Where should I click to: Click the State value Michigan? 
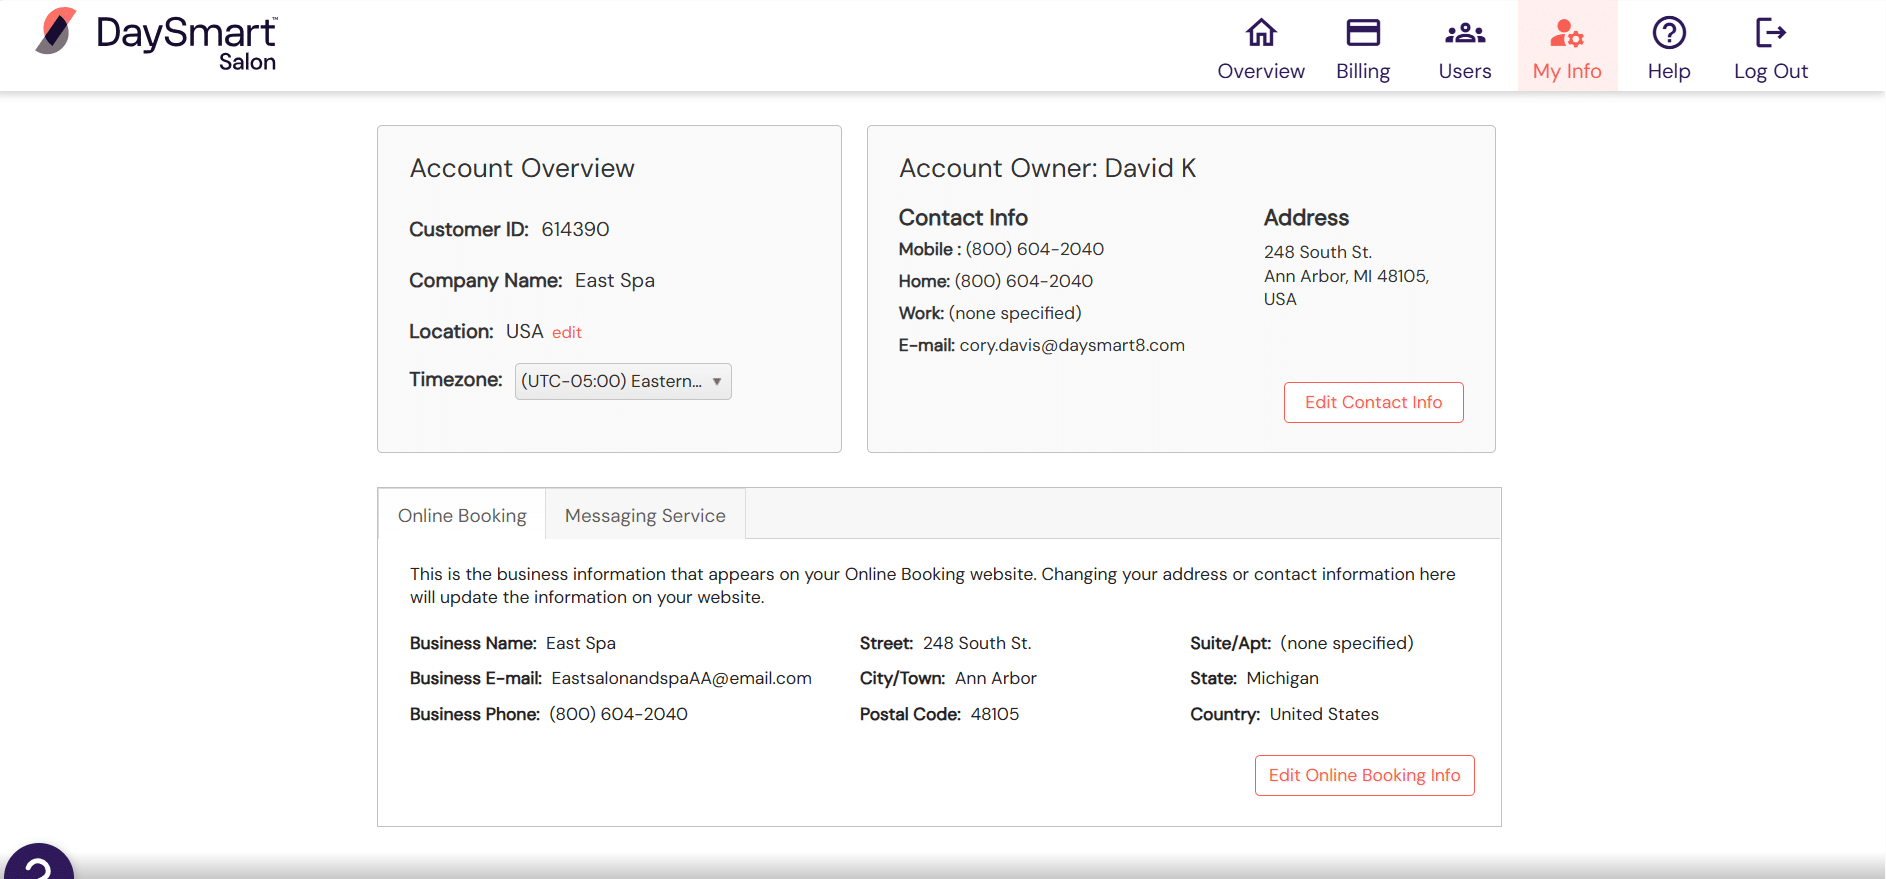click(x=1283, y=678)
